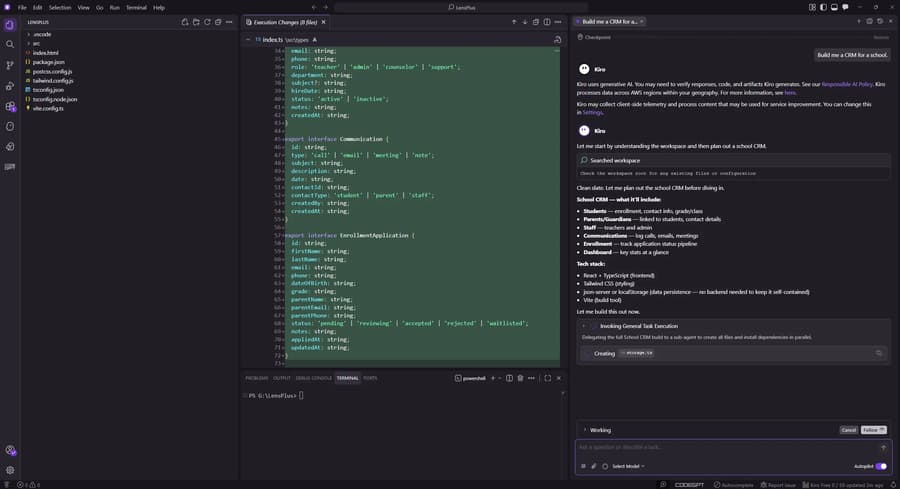Screen dimensions: 900x489
Task: Open the Search view in the activity bar
Action: coord(10,44)
